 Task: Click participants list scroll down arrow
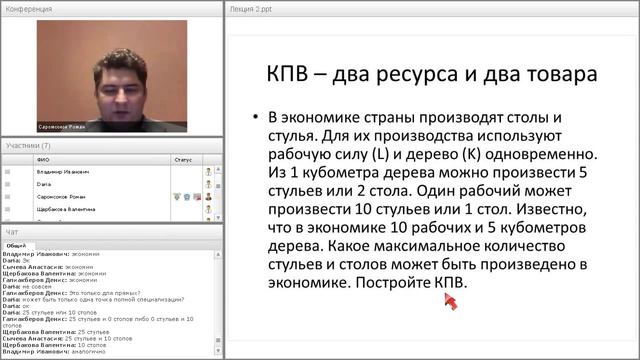pos(218,218)
